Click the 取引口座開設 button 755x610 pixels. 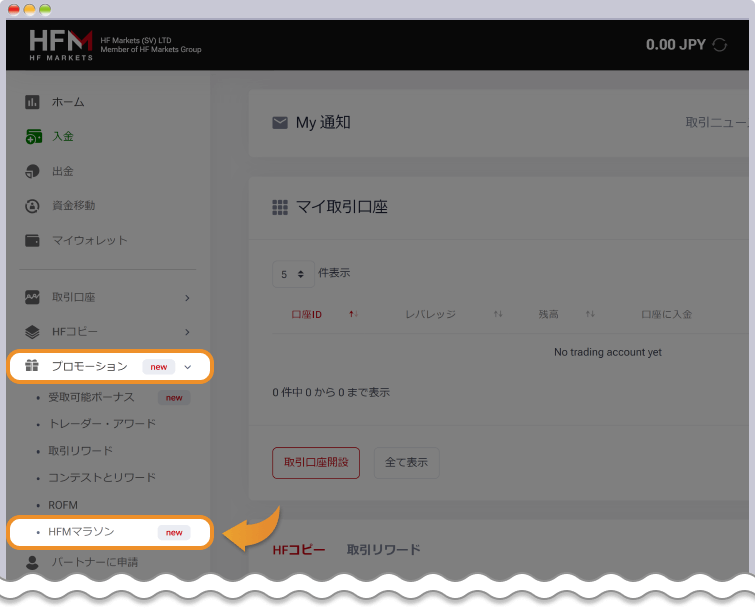pyautogui.click(x=316, y=463)
